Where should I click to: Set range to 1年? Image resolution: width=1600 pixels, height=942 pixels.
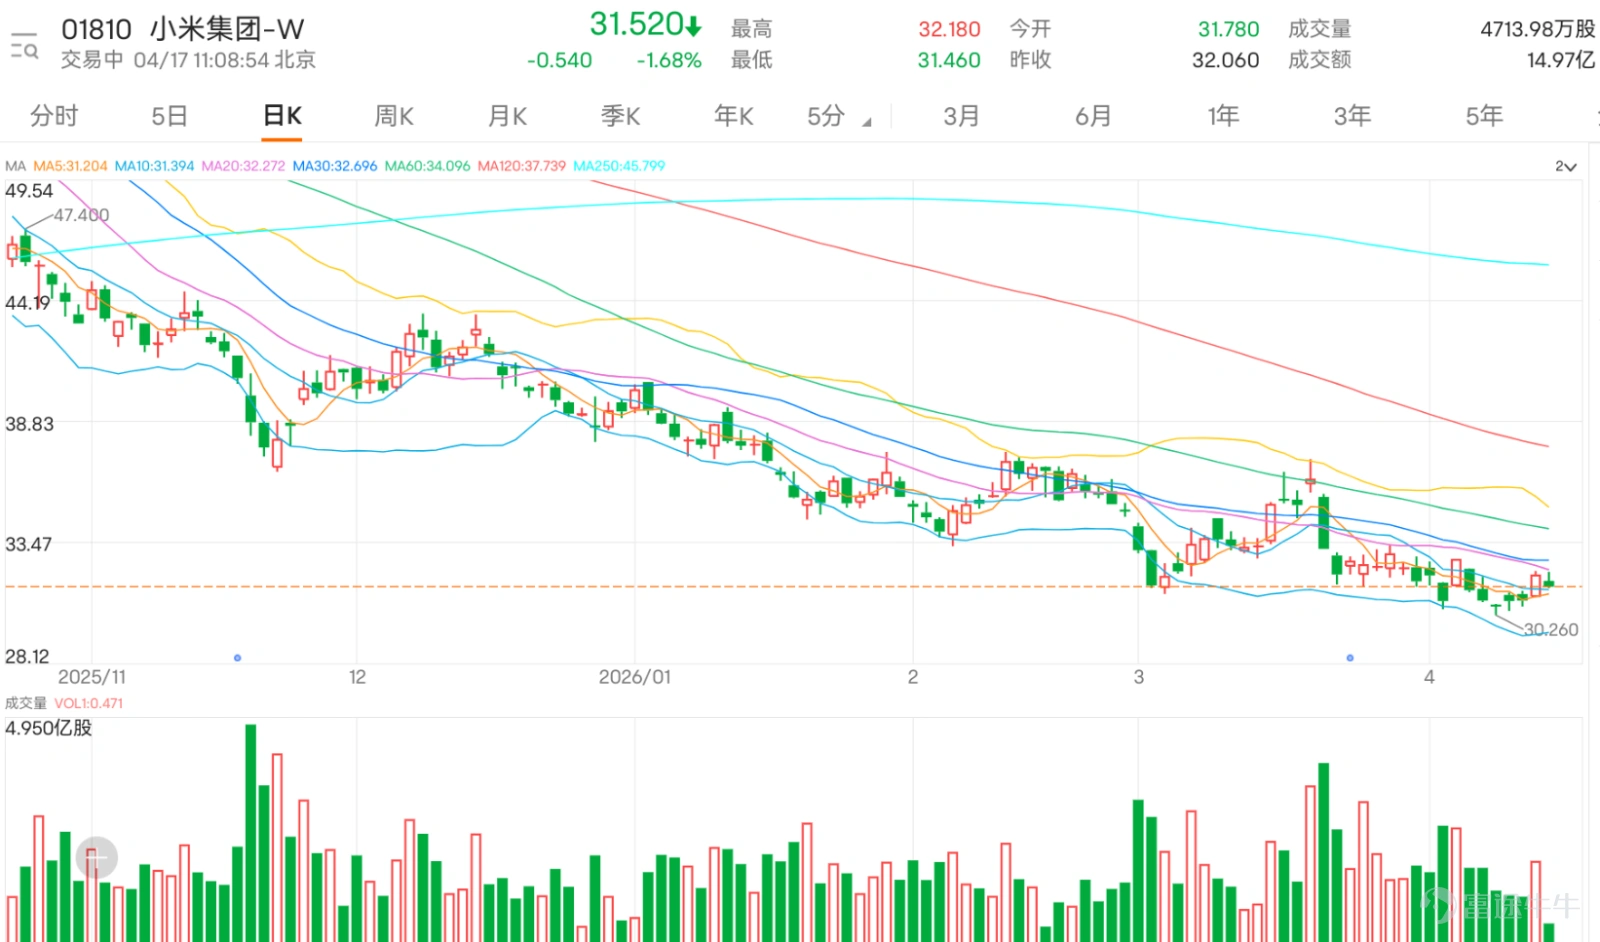[1223, 116]
